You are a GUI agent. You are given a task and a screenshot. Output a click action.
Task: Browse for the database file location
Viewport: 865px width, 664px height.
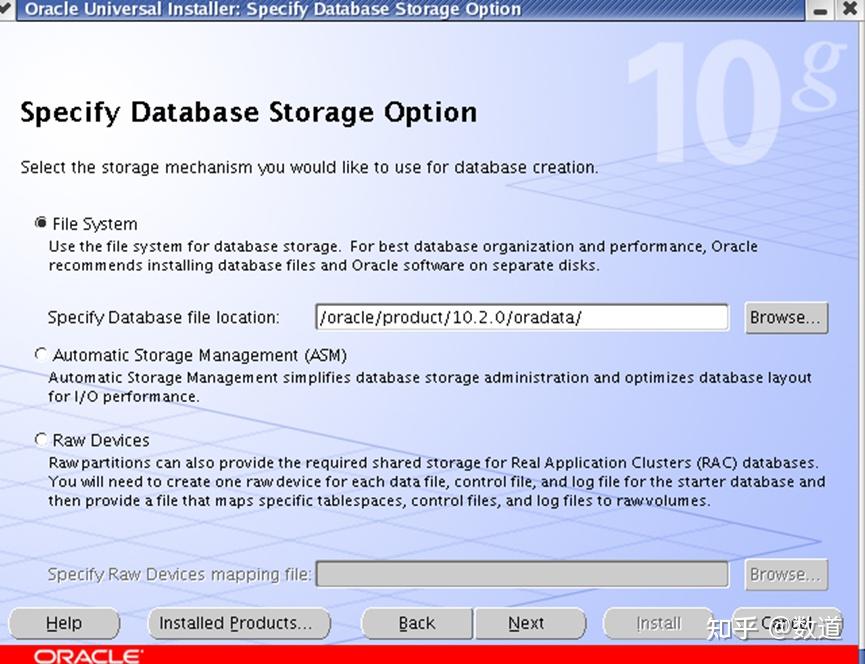(x=786, y=317)
